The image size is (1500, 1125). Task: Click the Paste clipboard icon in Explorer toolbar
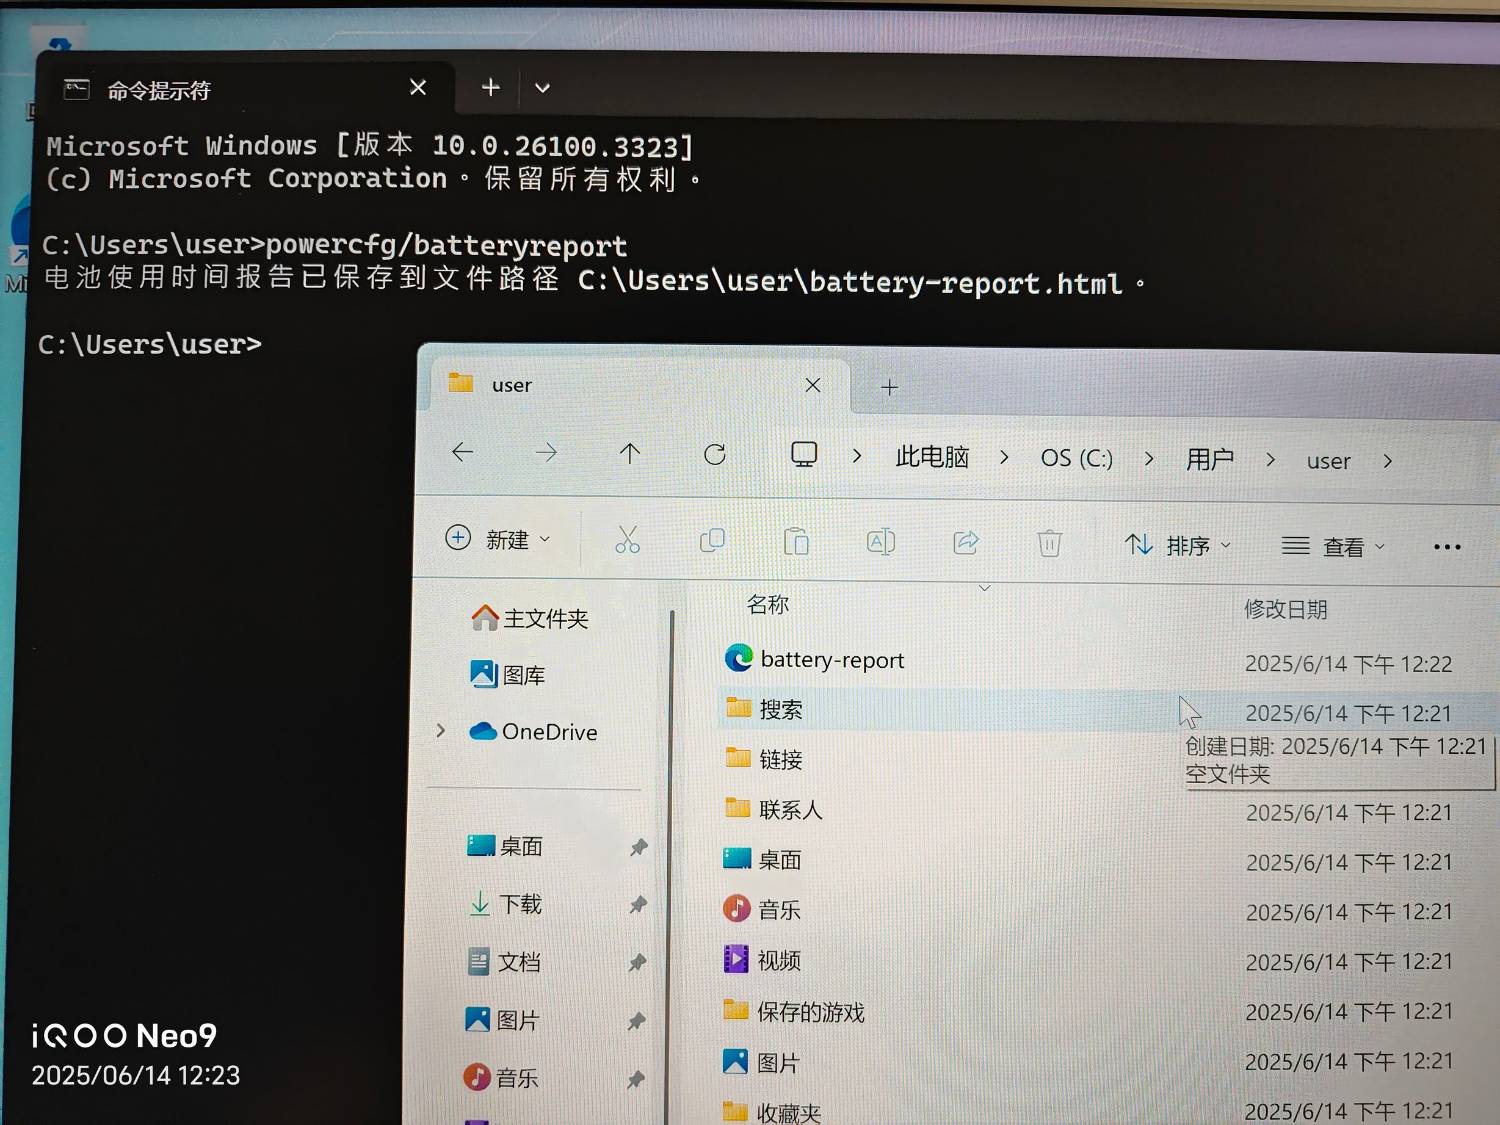pos(796,541)
